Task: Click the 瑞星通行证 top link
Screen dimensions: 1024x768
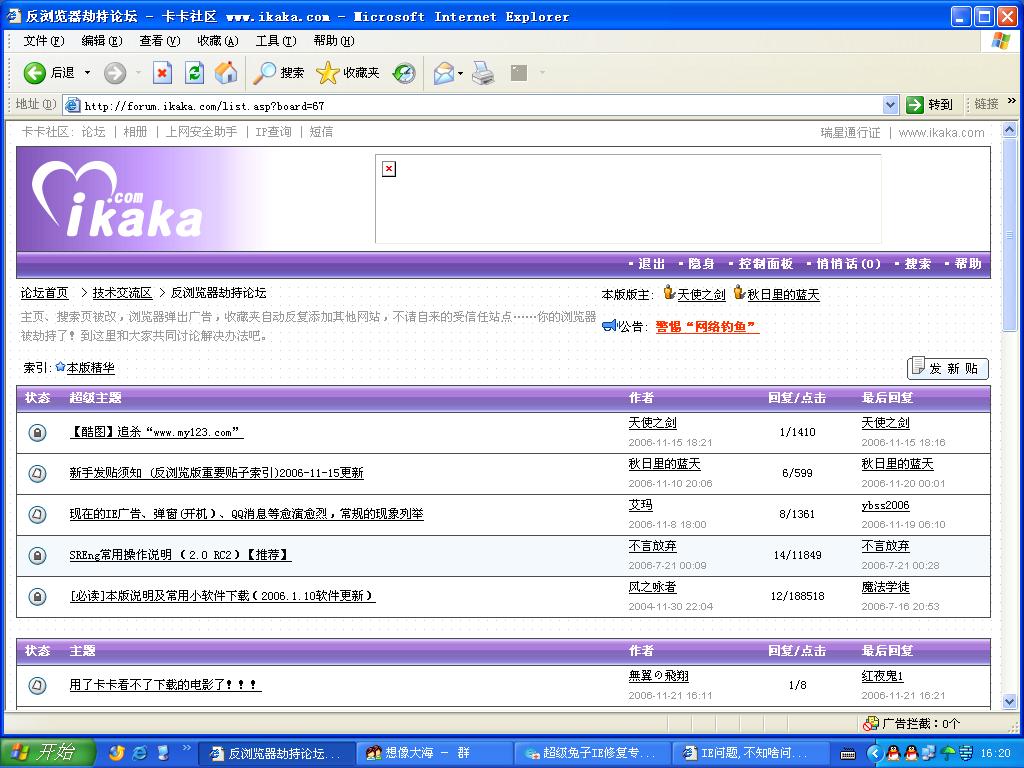Action: 850,133
